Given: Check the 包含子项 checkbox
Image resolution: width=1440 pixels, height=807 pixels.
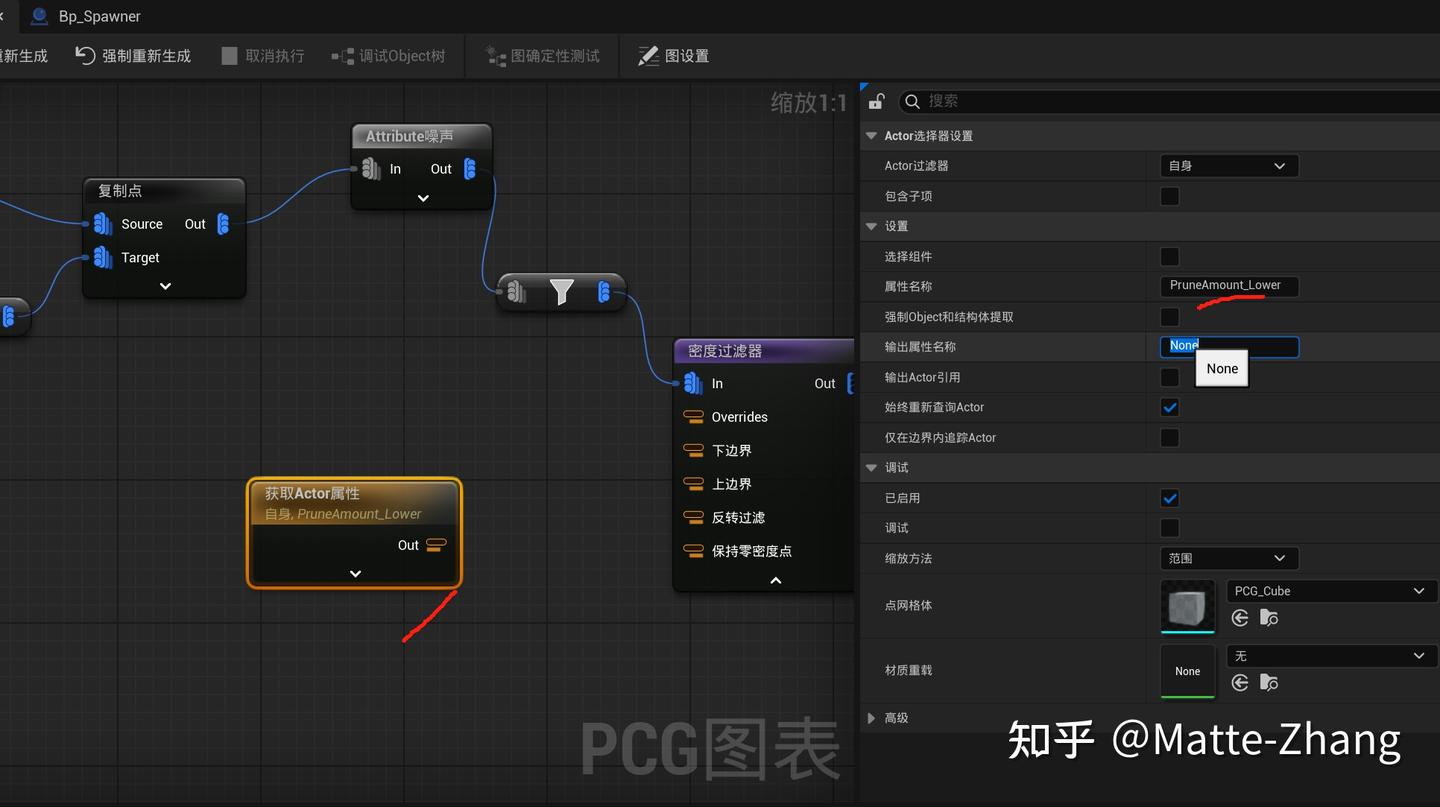Looking at the screenshot, I should (1170, 196).
